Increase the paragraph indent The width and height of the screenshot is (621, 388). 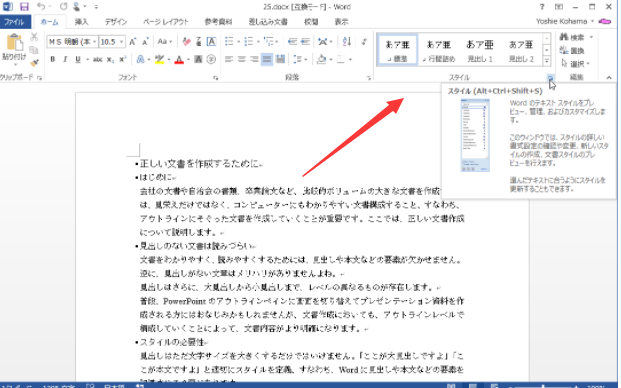pos(305,42)
